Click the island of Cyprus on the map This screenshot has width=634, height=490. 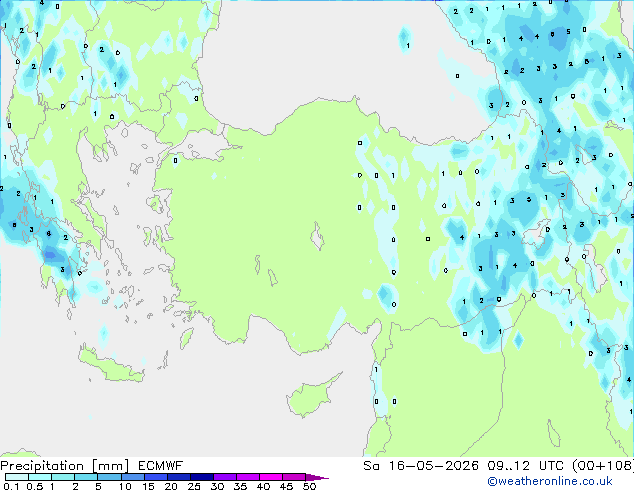pos(311,395)
